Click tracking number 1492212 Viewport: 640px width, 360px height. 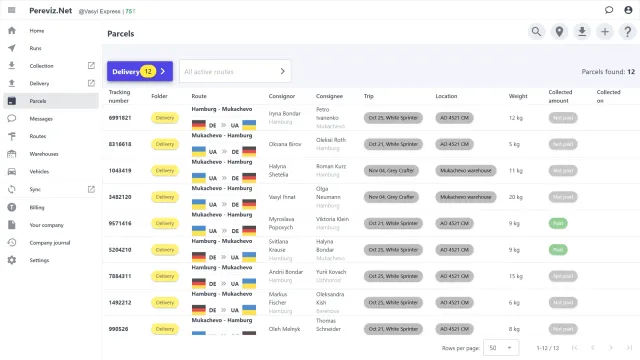[x=120, y=302]
